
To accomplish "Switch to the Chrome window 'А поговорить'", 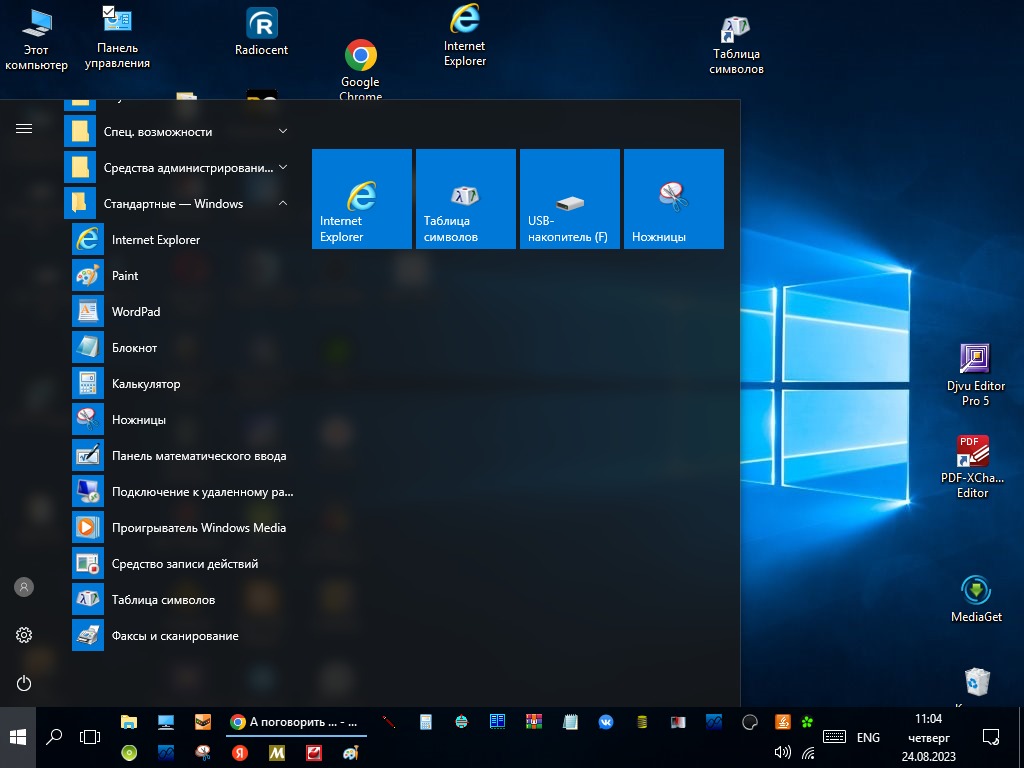I will pos(296,722).
